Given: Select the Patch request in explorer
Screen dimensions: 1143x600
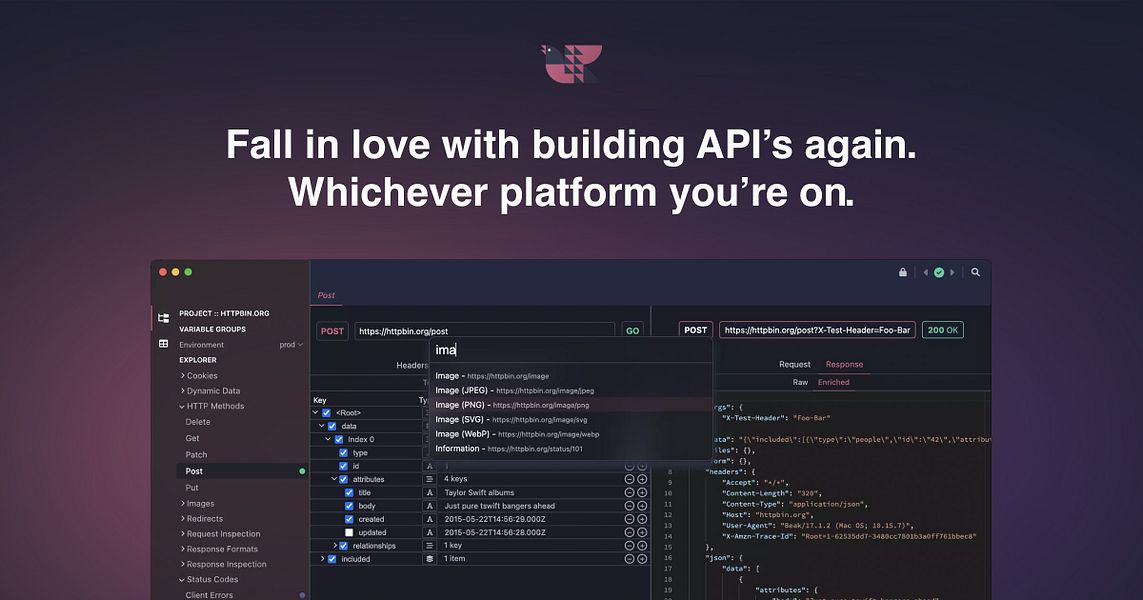Looking at the screenshot, I should (x=196, y=455).
